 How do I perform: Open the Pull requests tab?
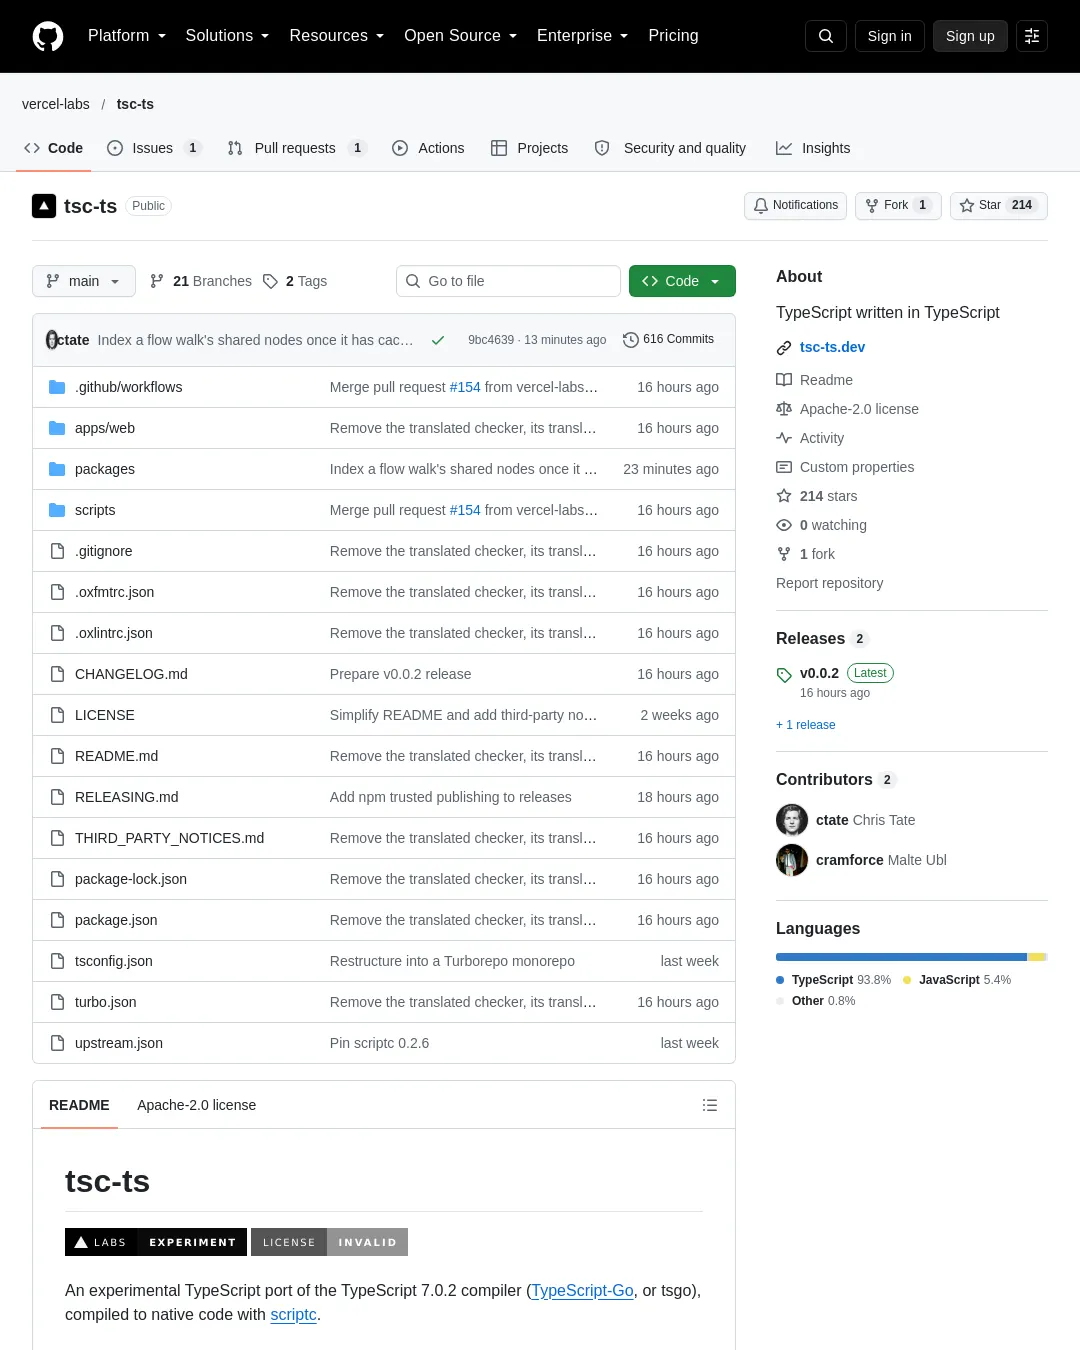click(x=297, y=148)
